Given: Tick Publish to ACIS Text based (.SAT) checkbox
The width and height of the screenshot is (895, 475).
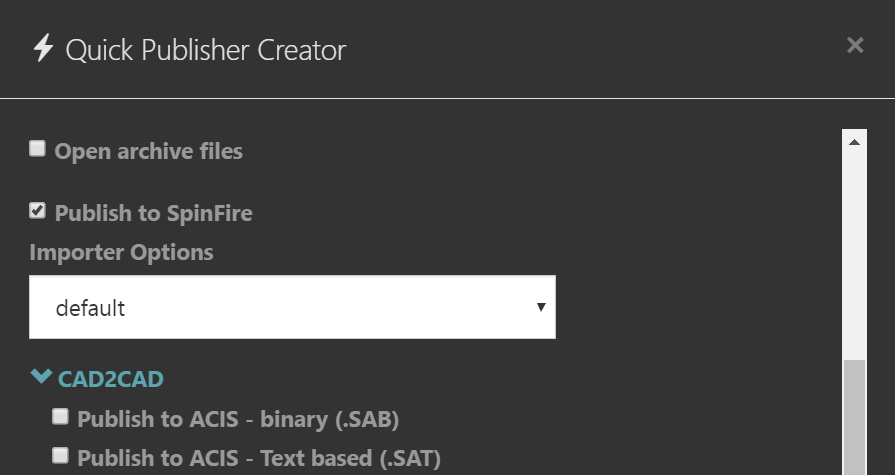Looking at the screenshot, I should pos(61,456).
